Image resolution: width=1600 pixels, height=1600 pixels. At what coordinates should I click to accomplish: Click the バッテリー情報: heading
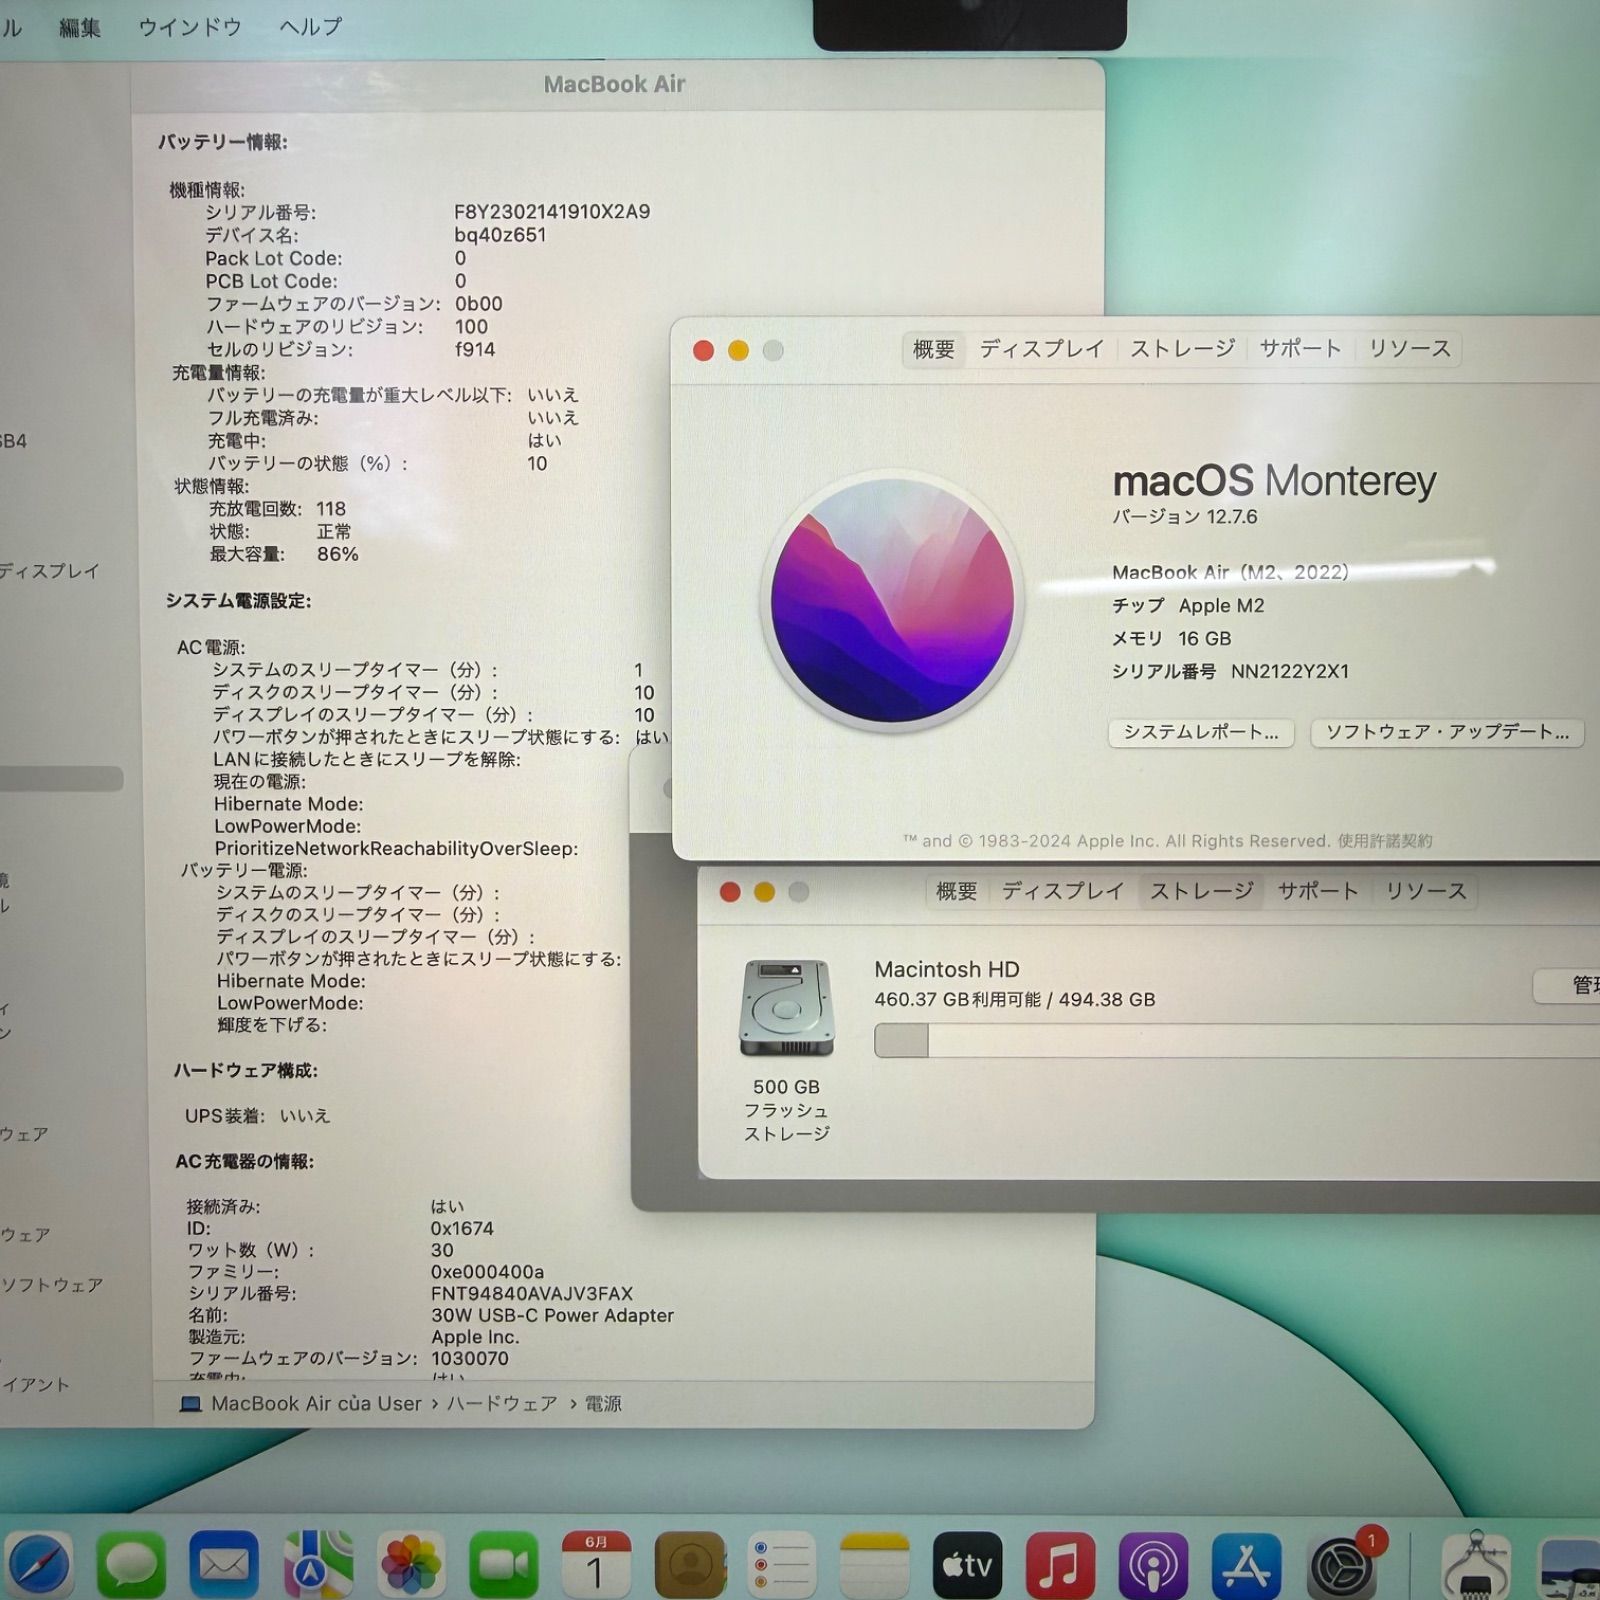pyautogui.click(x=223, y=142)
